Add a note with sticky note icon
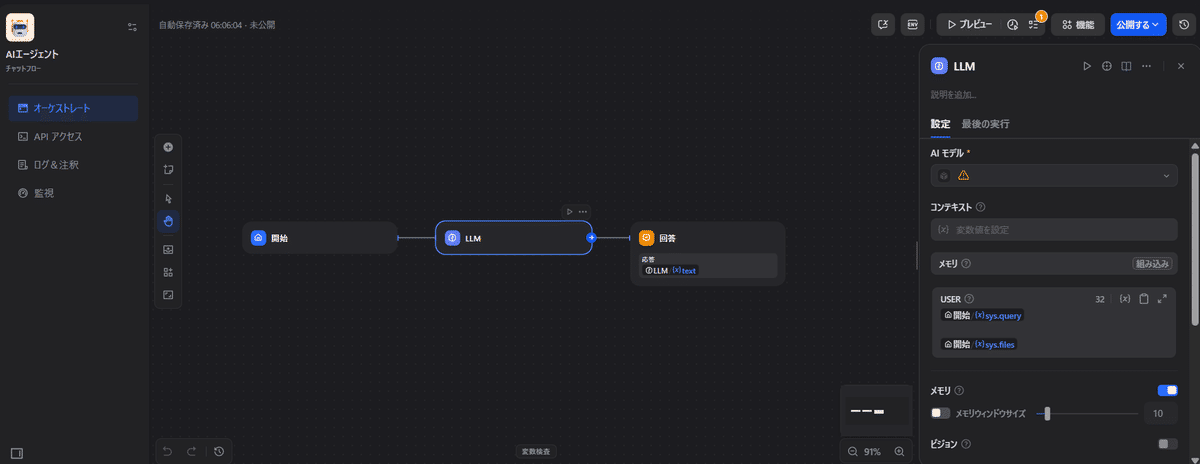Image resolution: width=1200 pixels, height=464 pixels. click(168, 169)
